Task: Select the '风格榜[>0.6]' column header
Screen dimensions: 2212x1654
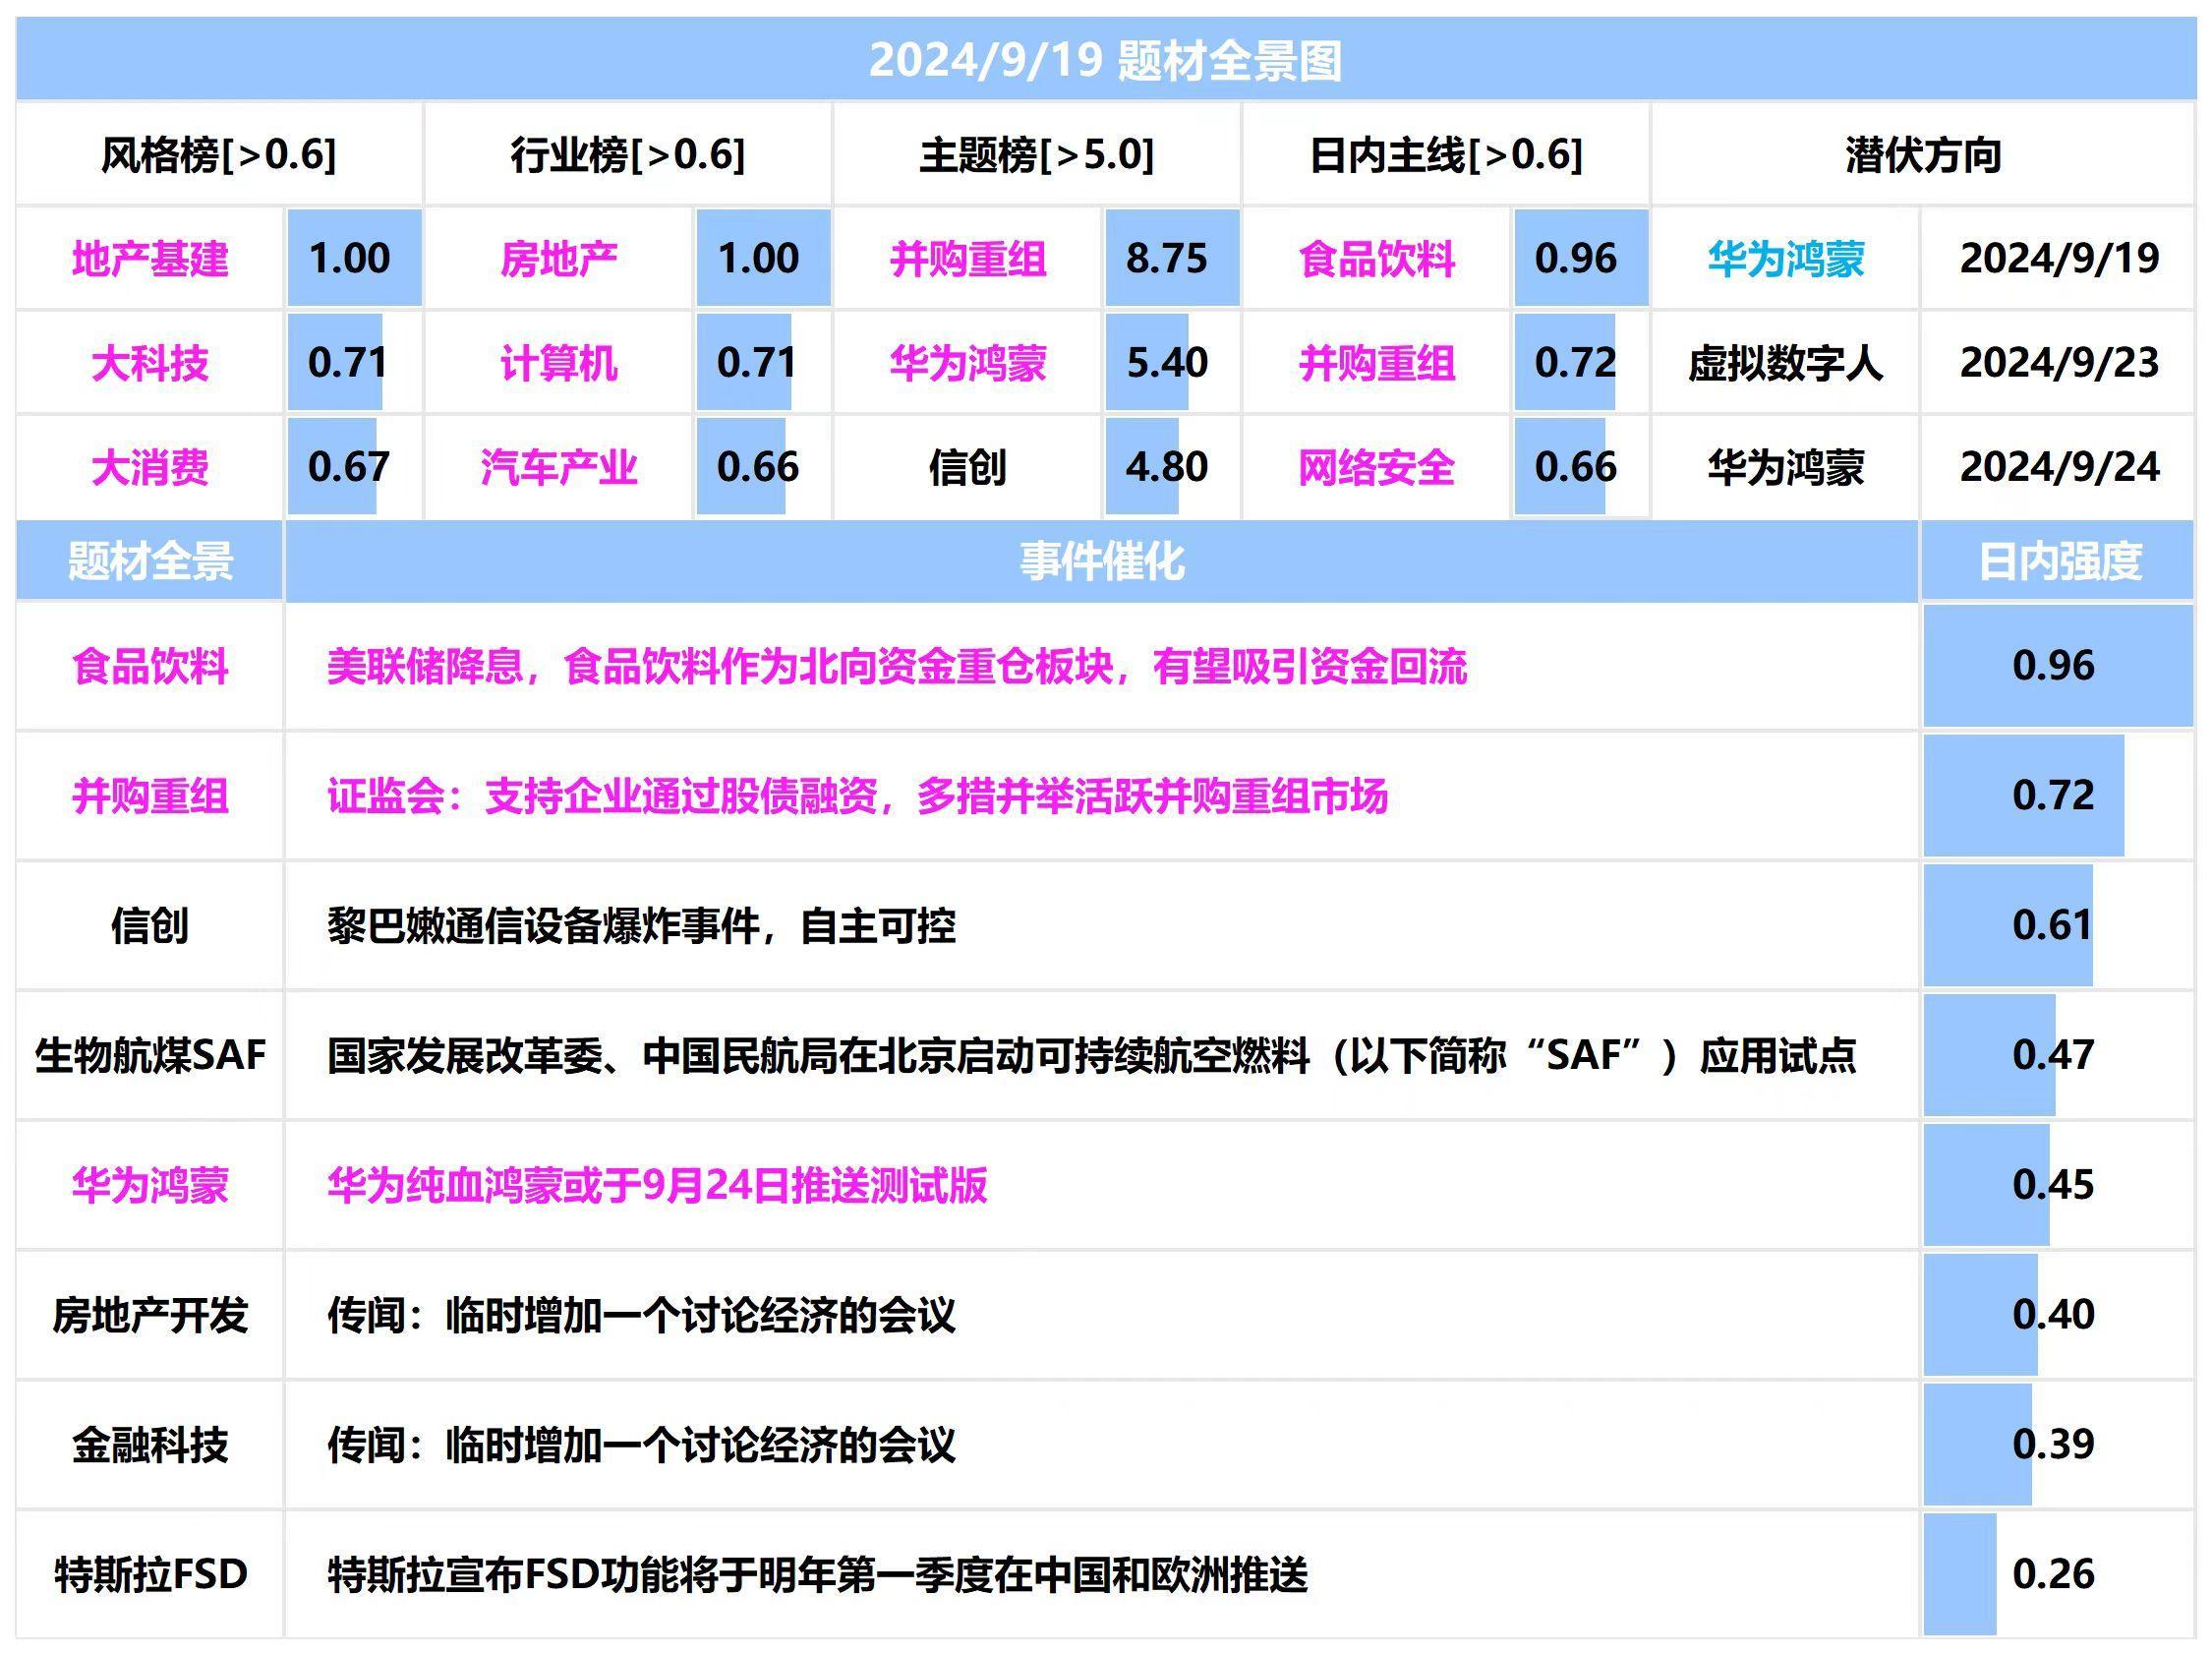Action: (x=219, y=155)
